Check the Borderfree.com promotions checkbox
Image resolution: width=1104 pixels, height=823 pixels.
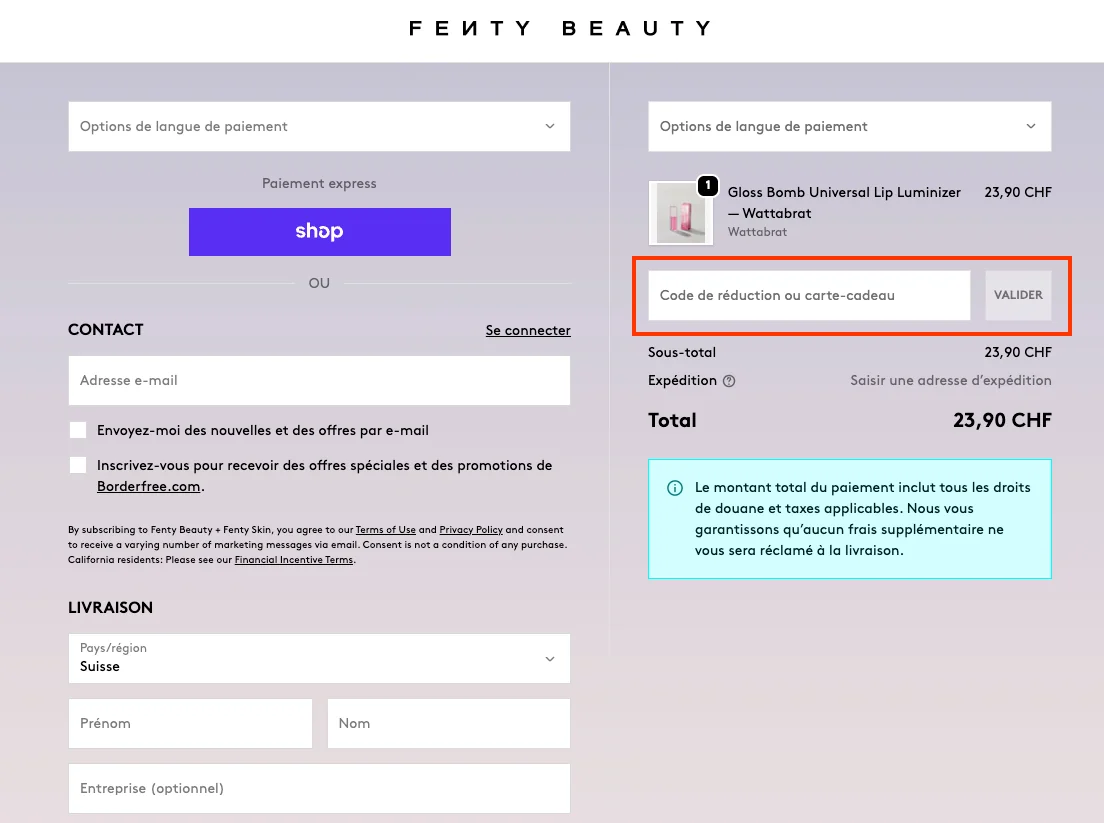78,464
